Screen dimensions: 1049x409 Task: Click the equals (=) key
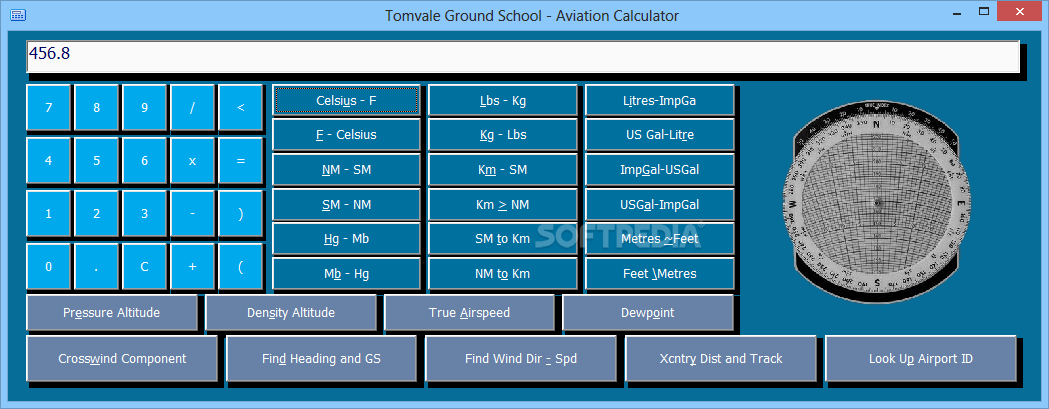tap(240, 161)
